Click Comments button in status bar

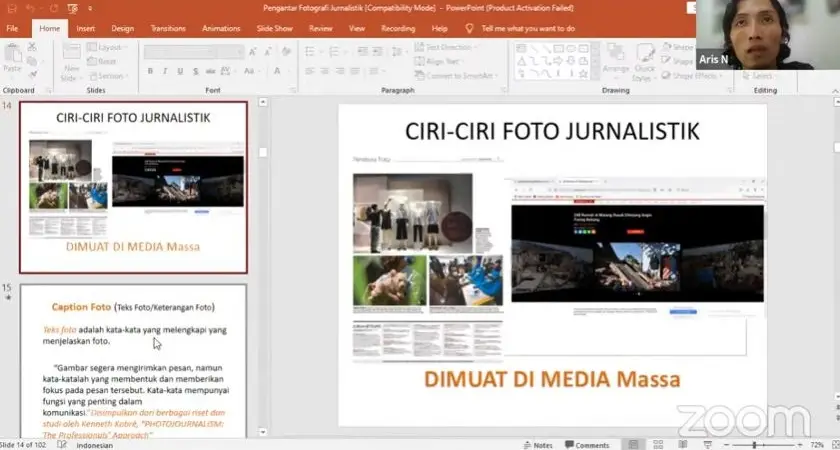[x=587, y=445]
